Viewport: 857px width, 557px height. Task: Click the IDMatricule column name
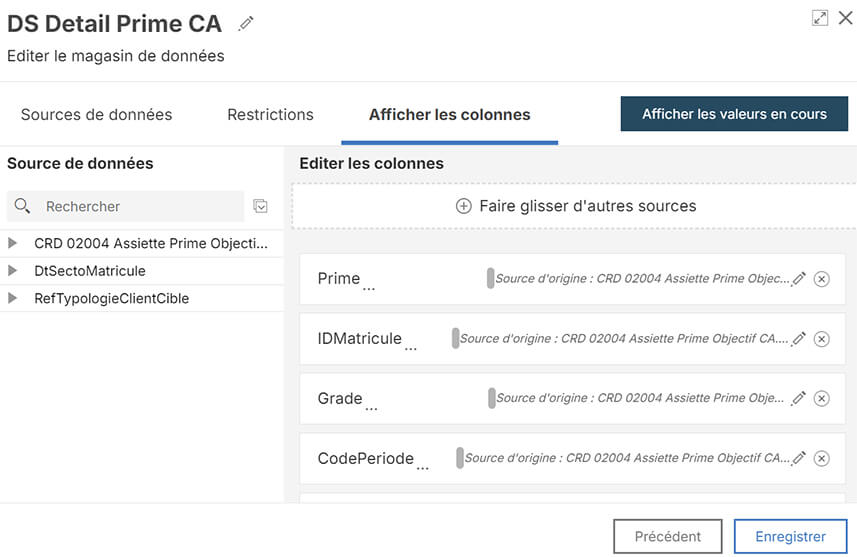coord(360,338)
